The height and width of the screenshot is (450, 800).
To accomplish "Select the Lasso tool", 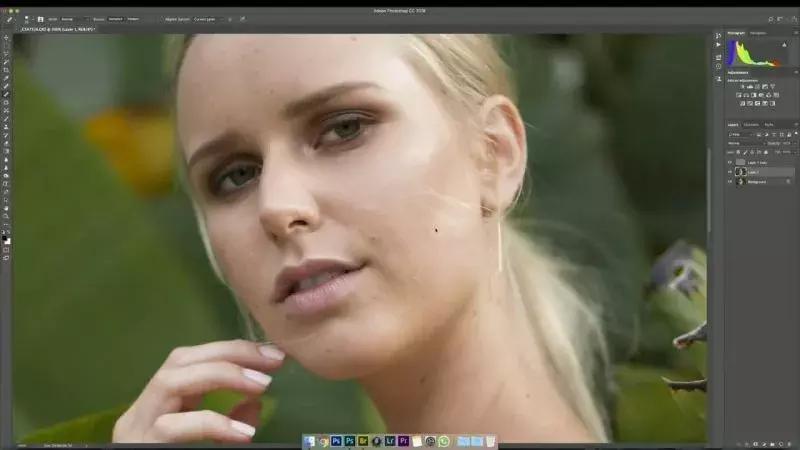I will pyautogui.click(x=6, y=54).
